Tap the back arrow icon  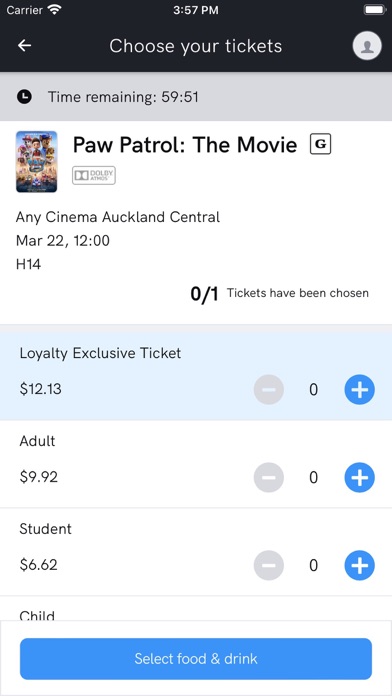[24, 45]
